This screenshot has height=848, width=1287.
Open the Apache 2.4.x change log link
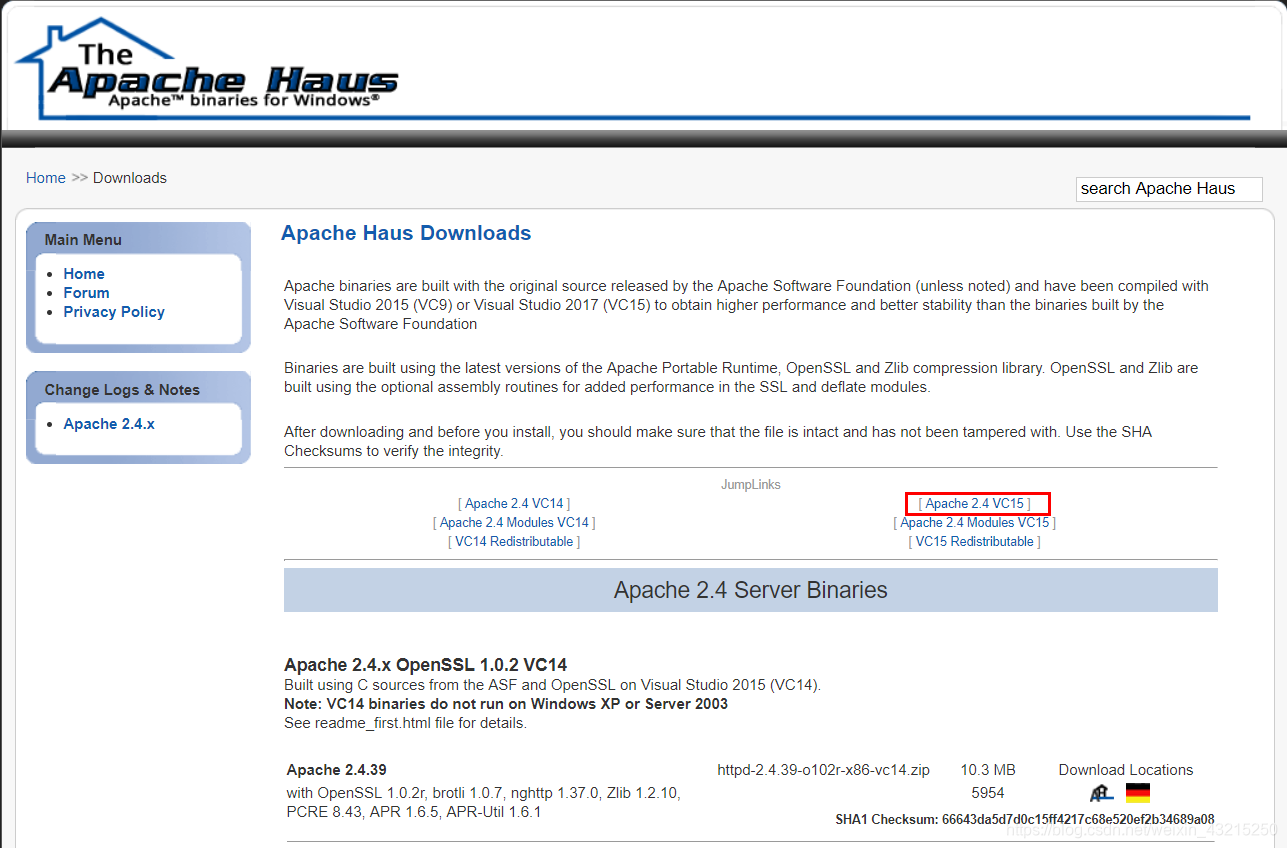pyautogui.click(x=109, y=424)
